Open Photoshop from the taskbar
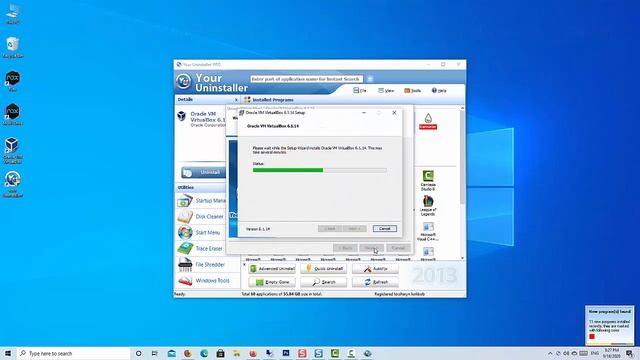Image resolution: width=640 pixels, height=360 pixels. coord(286,353)
